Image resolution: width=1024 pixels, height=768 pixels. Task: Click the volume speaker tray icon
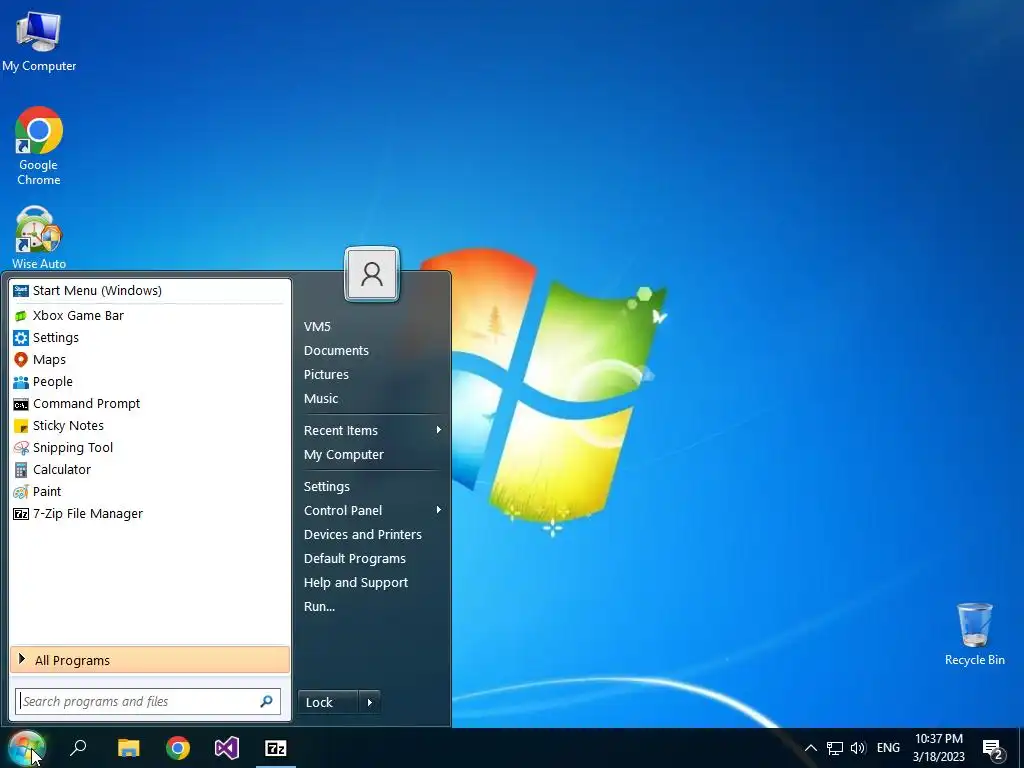(x=858, y=748)
